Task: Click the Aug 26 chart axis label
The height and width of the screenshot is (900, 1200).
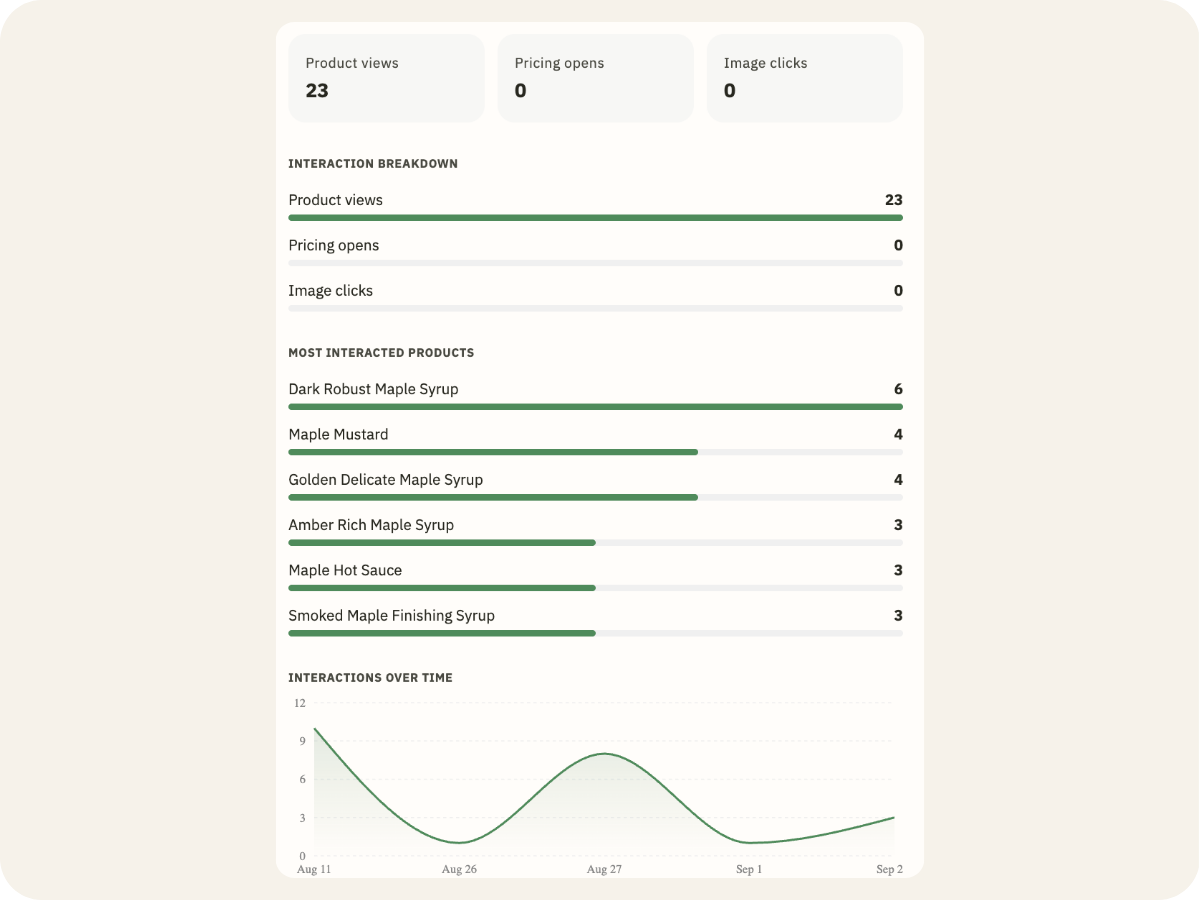Action: 459,870
